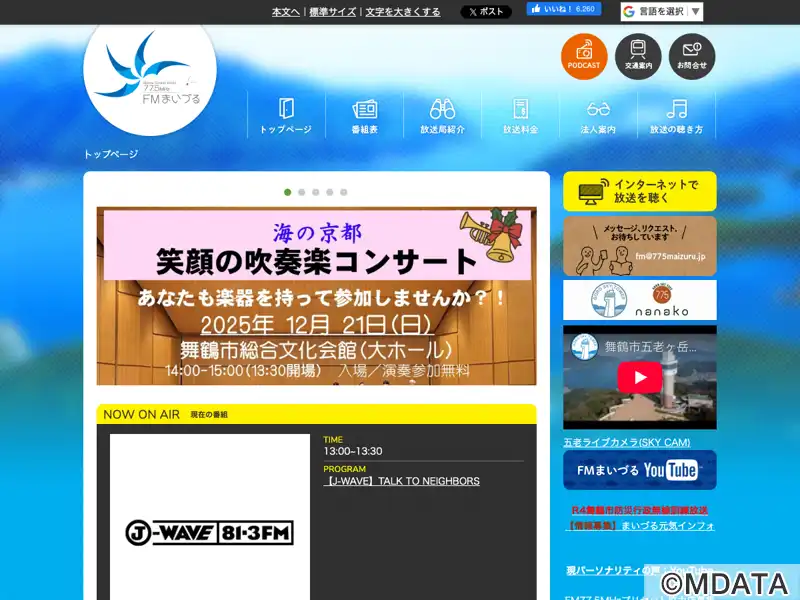Screen dimensions: 800x600
Task: Select the second slider dot
Action: point(302,192)
